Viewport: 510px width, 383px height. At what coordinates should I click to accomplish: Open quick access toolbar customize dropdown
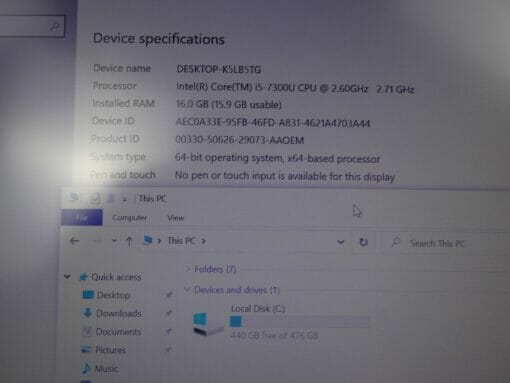(124, 200)
